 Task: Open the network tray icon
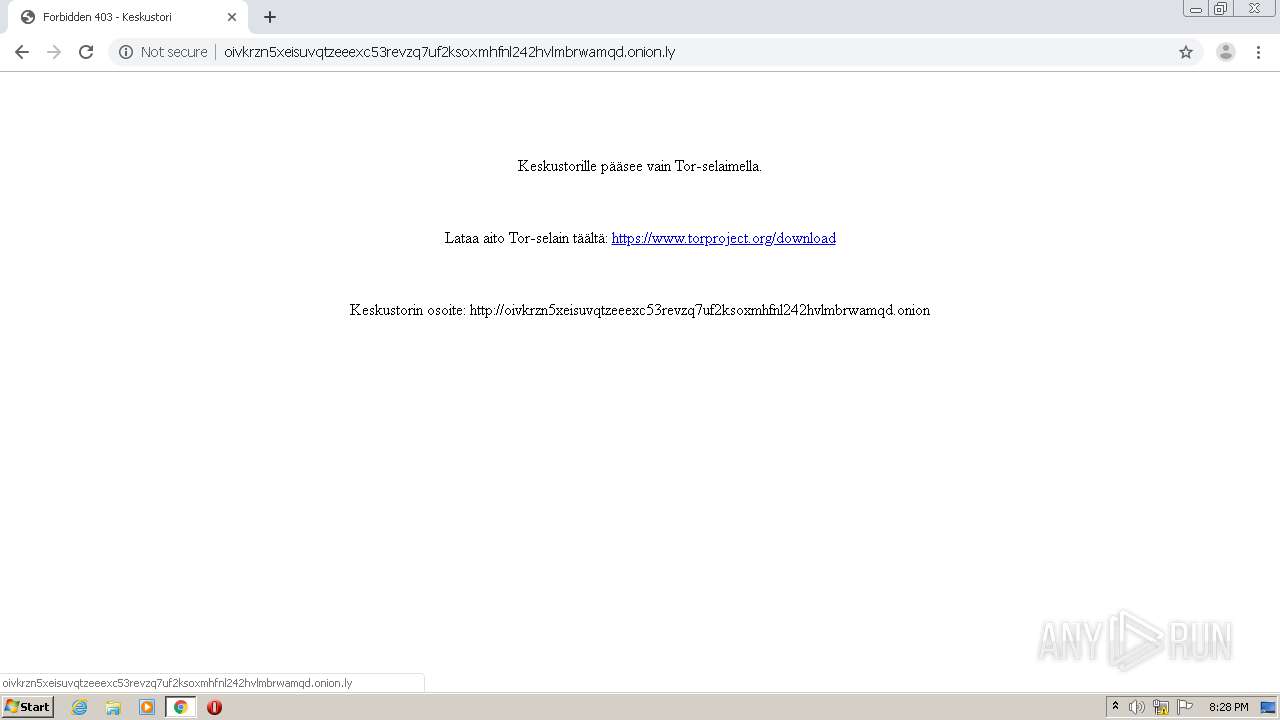[x=1161, y=707]
